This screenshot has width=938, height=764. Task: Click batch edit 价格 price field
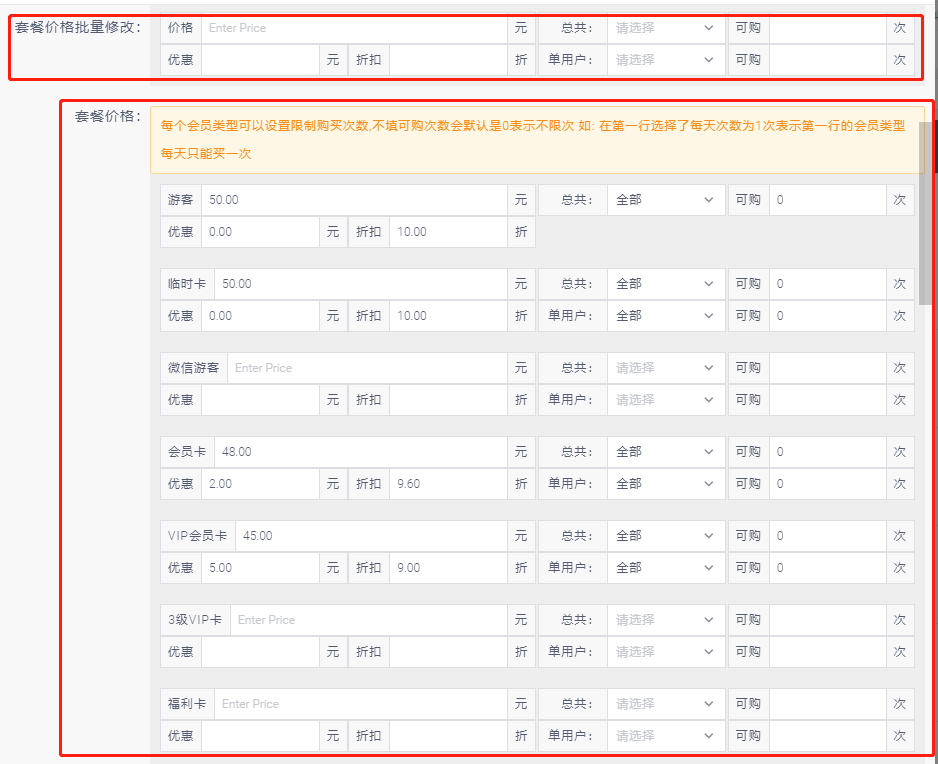point(354,28)
